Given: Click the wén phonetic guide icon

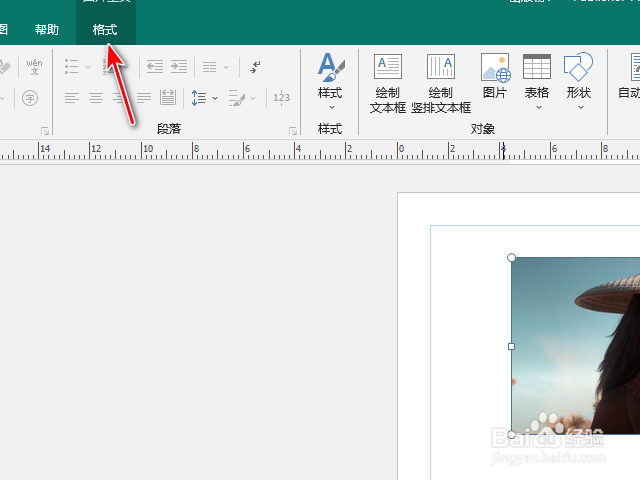Looking at the screenshot, I should (x=34, y=67).
